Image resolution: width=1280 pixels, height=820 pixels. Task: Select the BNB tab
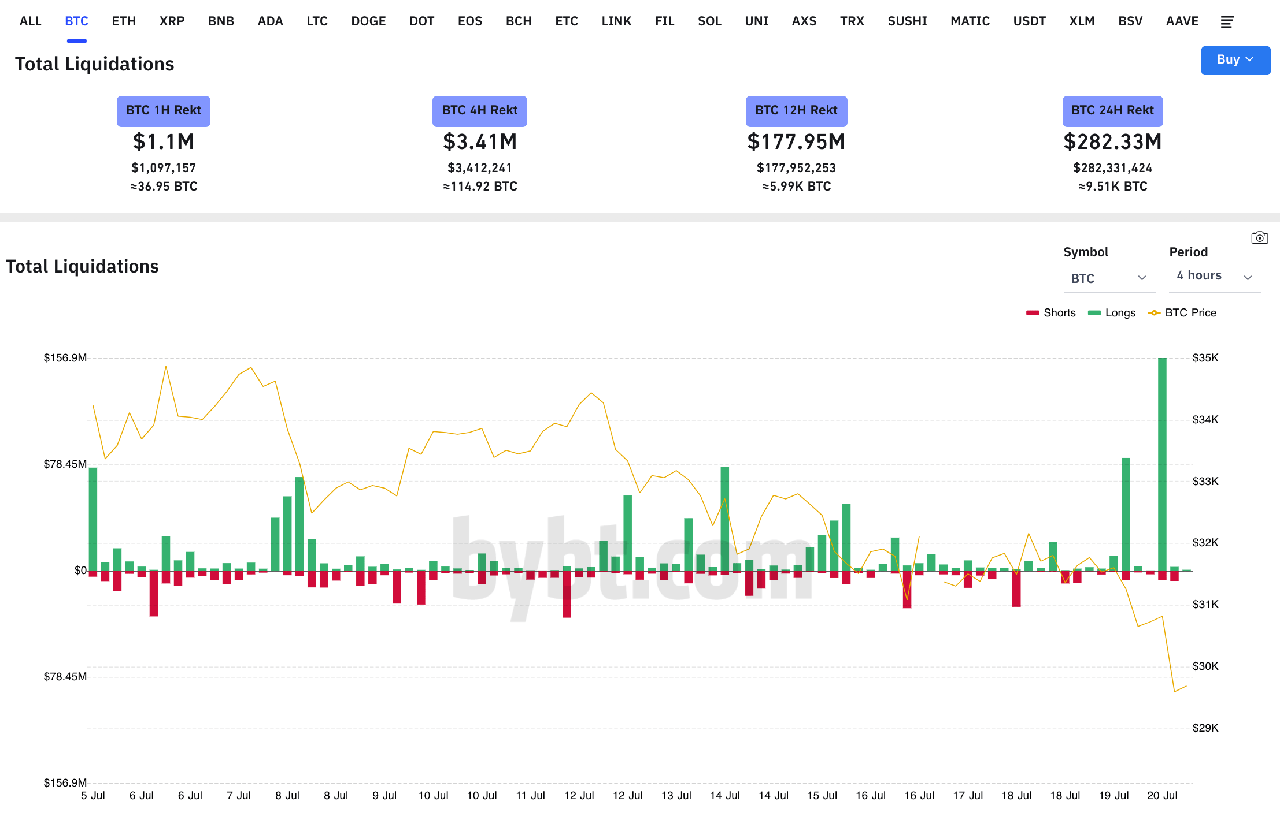(x=221, y=21)
